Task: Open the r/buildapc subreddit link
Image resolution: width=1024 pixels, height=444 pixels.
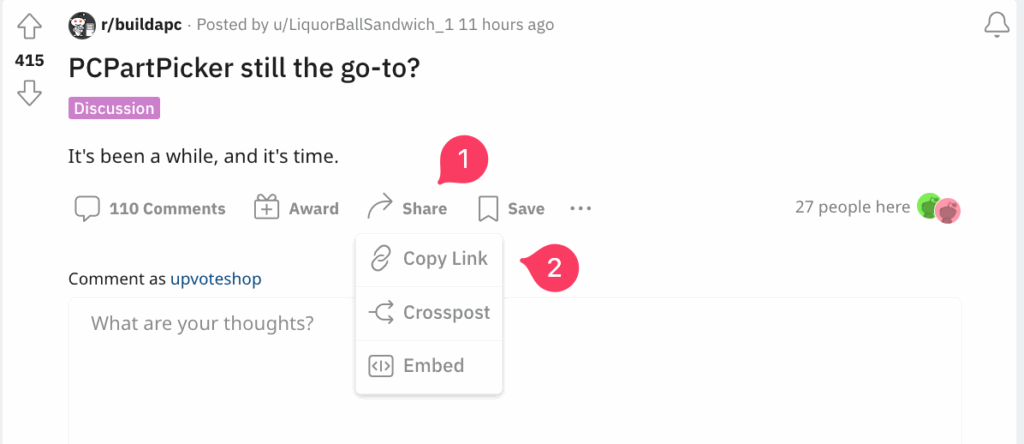Action: coord(141,25)
